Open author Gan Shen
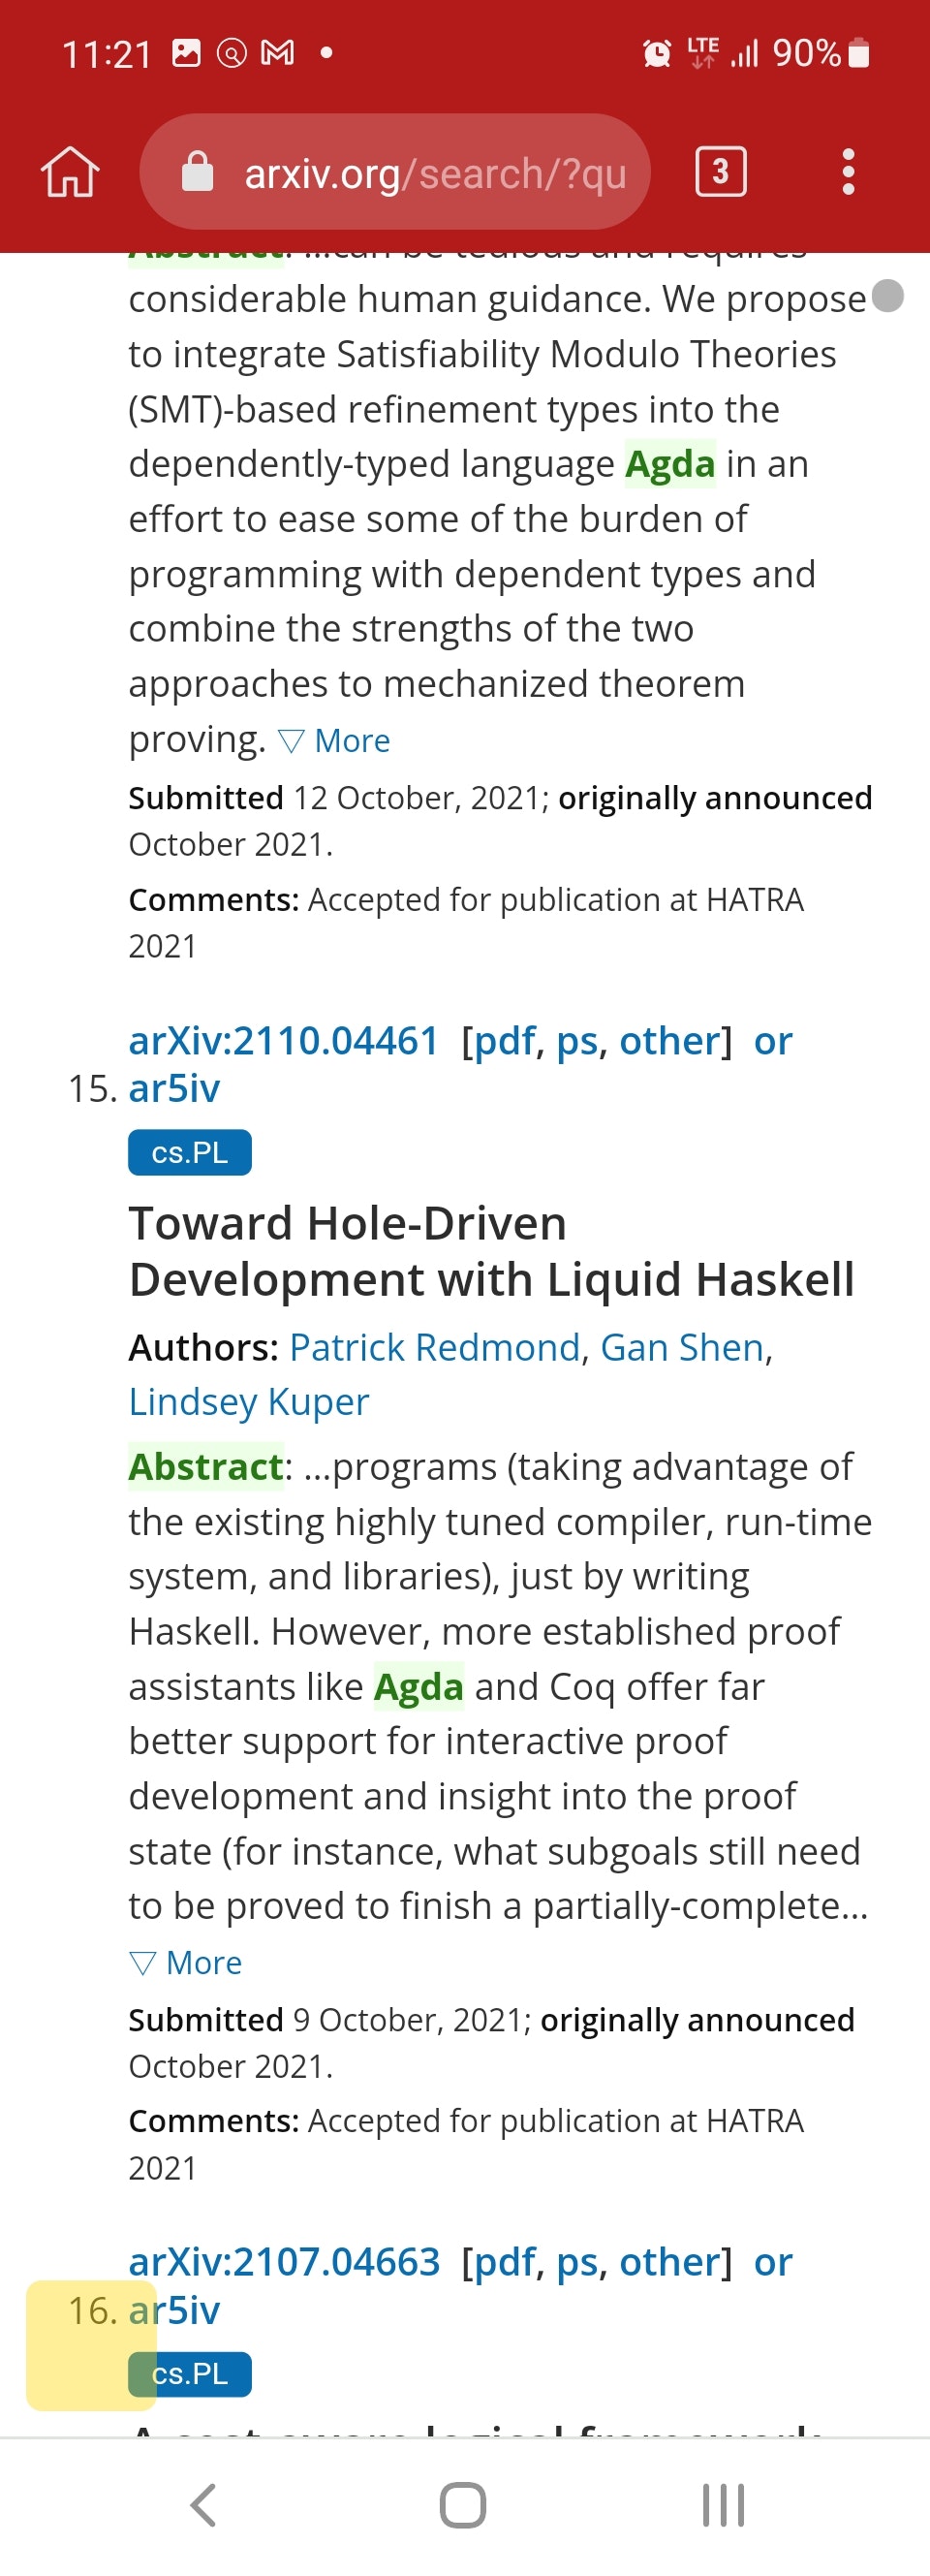This screenshot has width=930, height=2576. tap(682, 1347)
